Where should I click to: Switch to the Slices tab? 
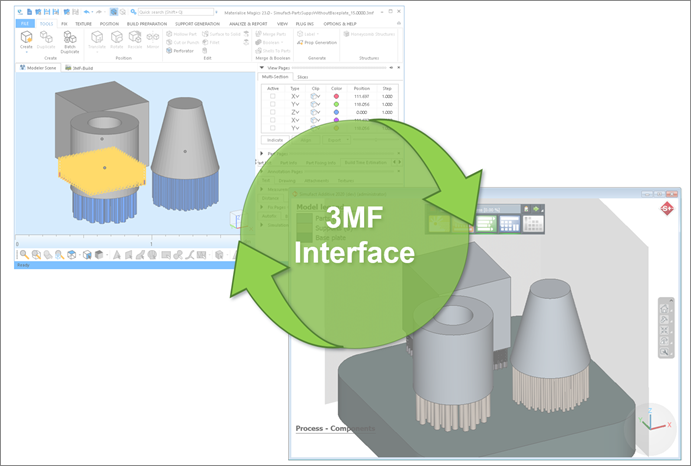point(302,77)
